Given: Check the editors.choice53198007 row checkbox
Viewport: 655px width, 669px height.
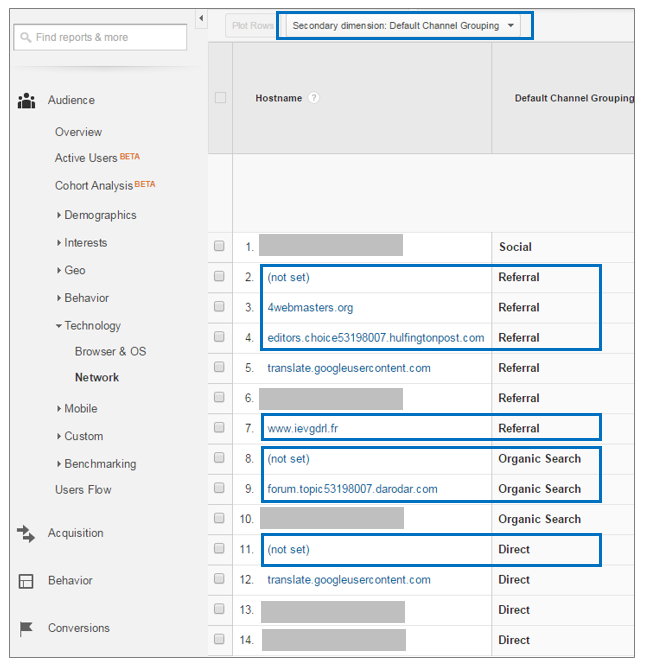Looking at the screenshot, I should tap(219, 337).
